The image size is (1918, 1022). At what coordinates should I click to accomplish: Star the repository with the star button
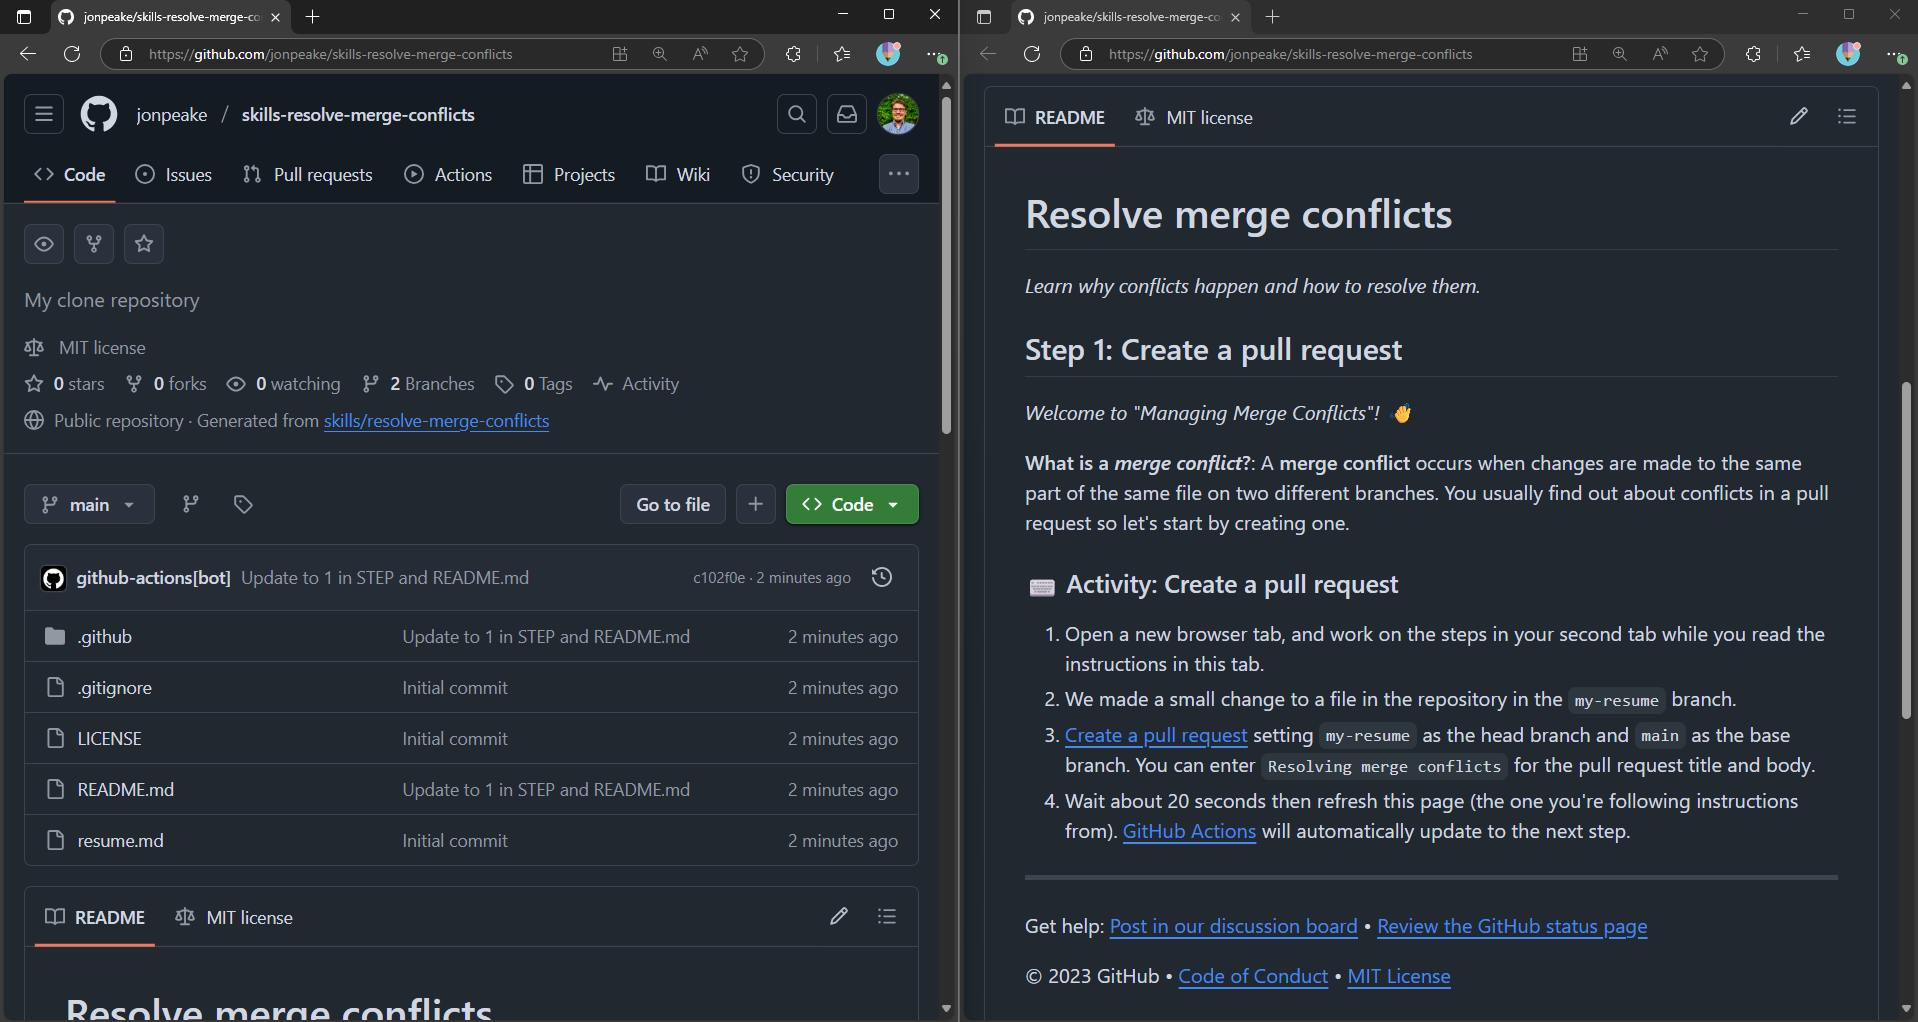144,244
